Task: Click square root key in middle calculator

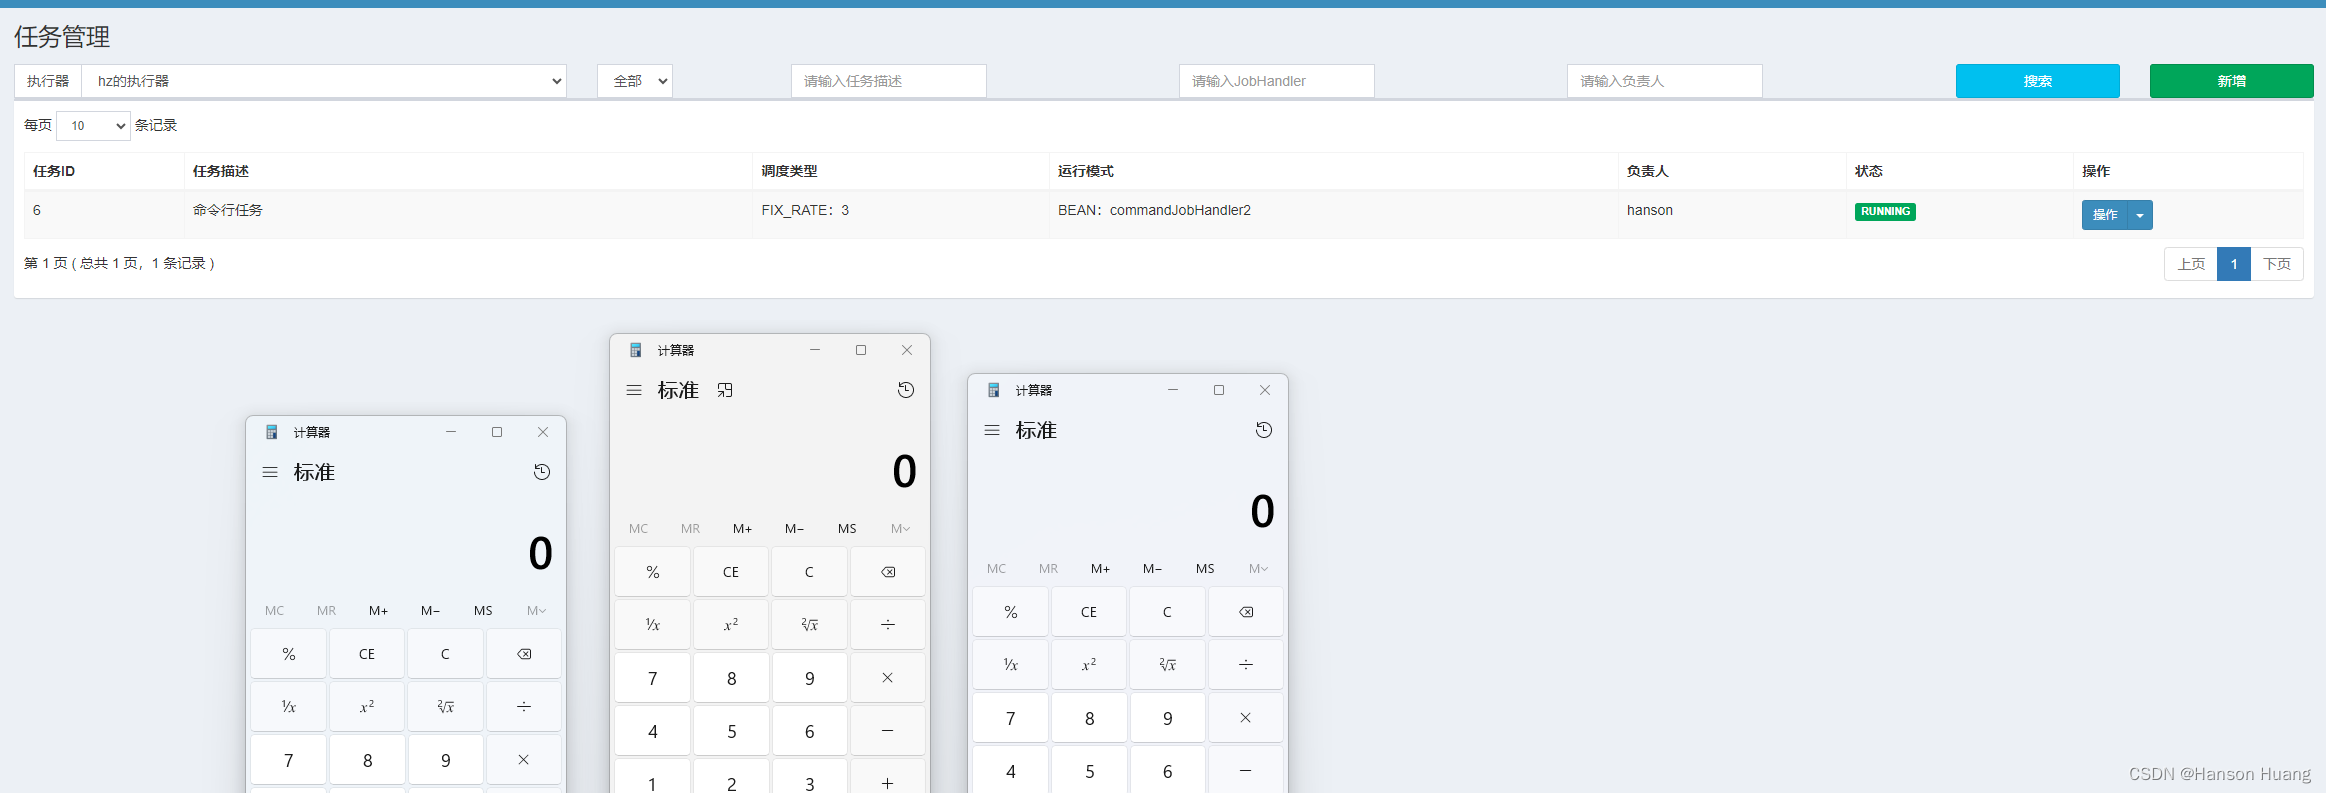Action: (810, 625)
